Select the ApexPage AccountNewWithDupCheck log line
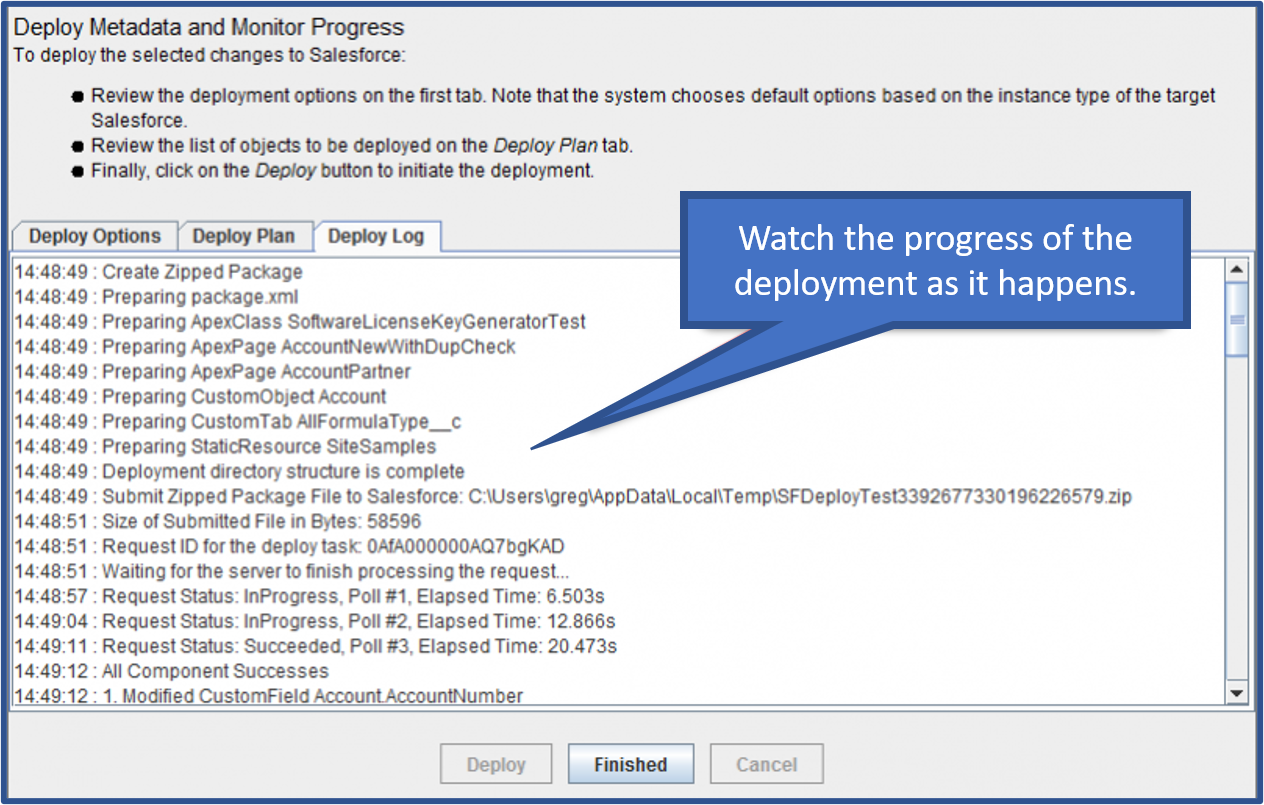The width and height of the screenshot is (1264, 805). coord(265,347)
